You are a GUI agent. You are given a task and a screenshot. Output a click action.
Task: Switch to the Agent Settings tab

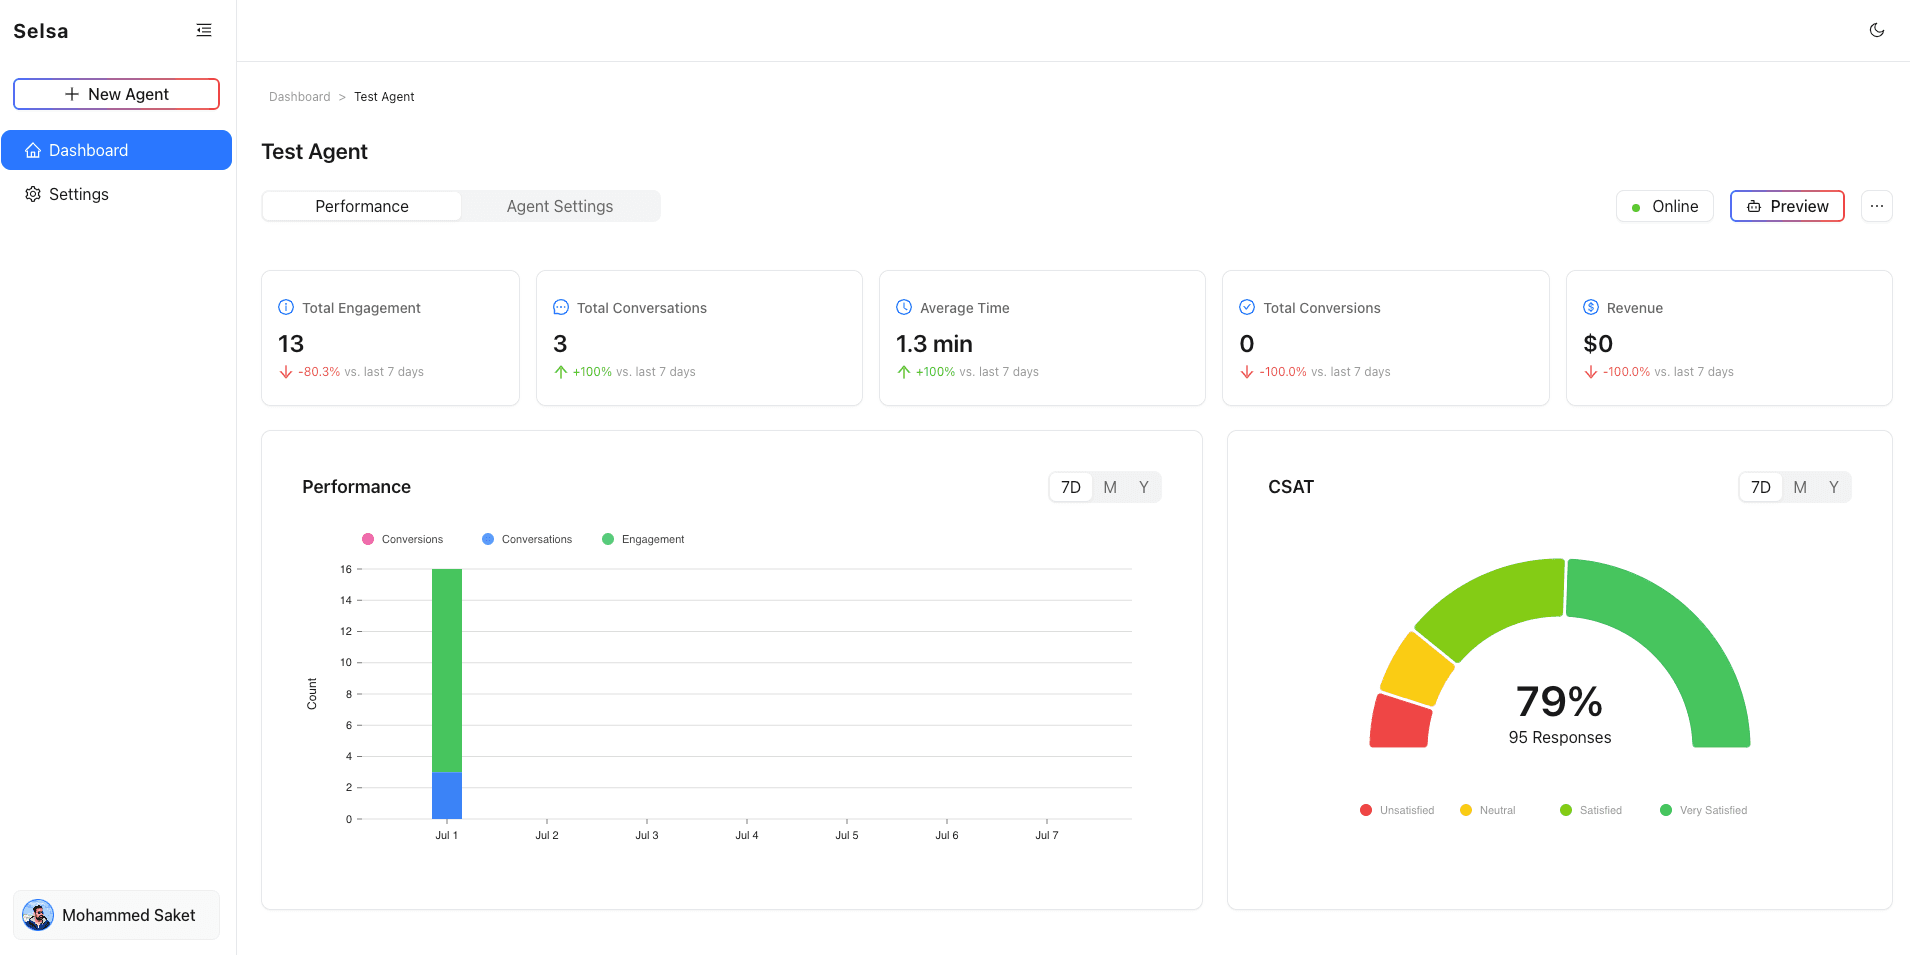(559, 206)
